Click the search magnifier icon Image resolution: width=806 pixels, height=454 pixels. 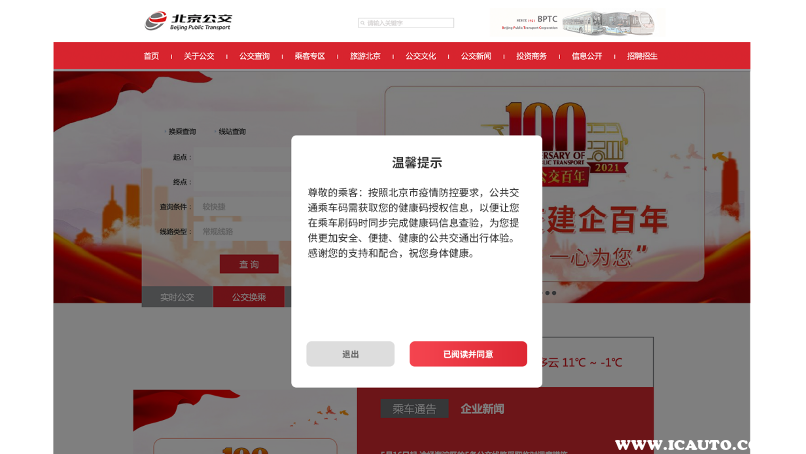pyautogui.click(x=362, y=23)
